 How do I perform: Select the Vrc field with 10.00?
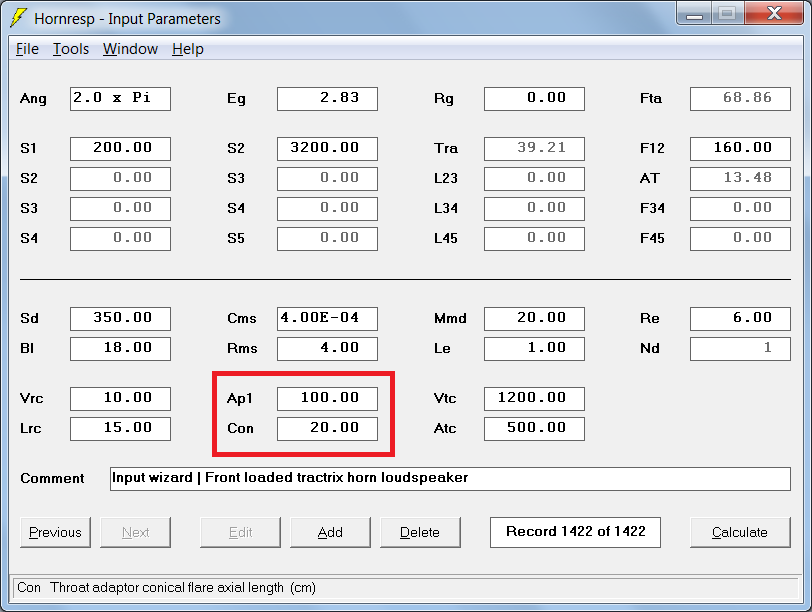coord(120,399)
